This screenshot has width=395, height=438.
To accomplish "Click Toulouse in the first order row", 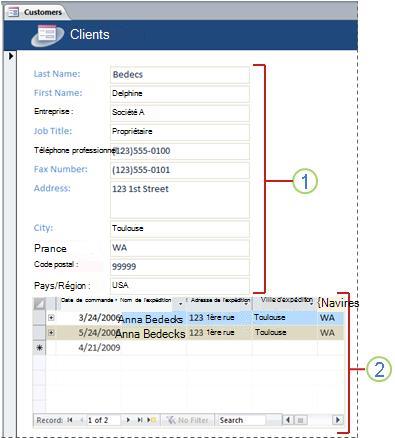I will tap(270, 317).
